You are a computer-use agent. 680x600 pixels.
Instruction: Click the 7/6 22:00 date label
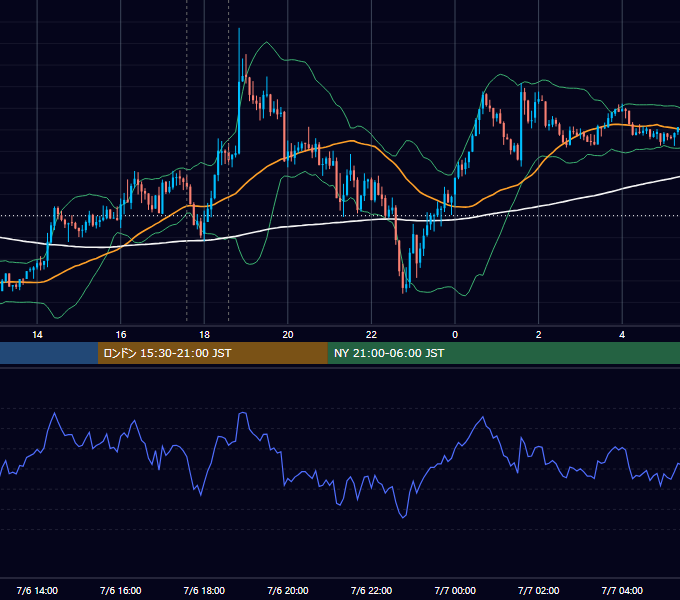click(x=372, y=590)
